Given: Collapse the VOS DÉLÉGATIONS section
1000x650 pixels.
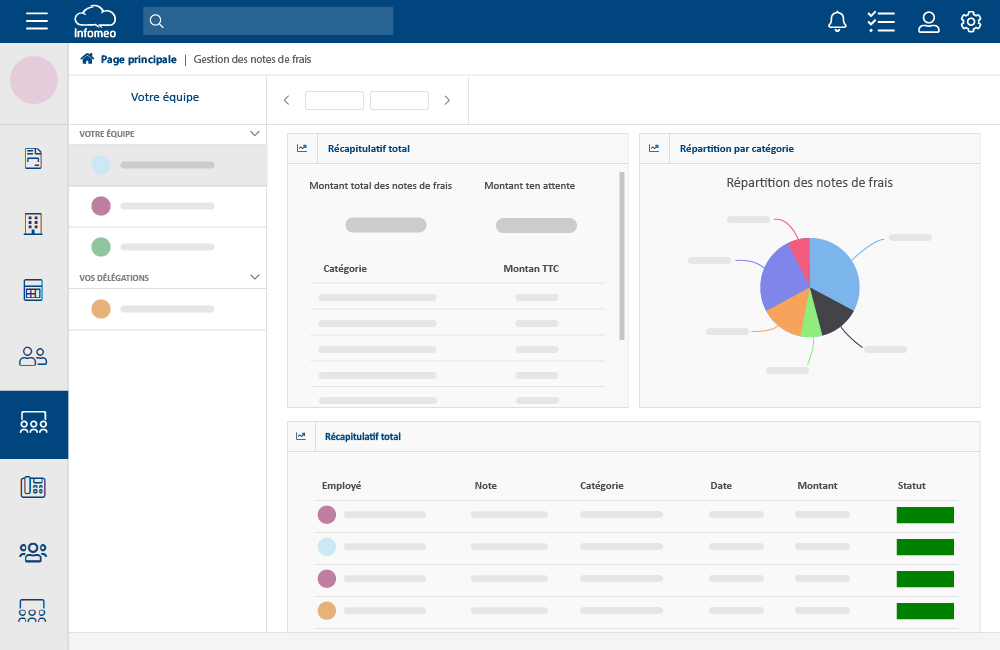Looking at the screenshot, I should (255, 277).
